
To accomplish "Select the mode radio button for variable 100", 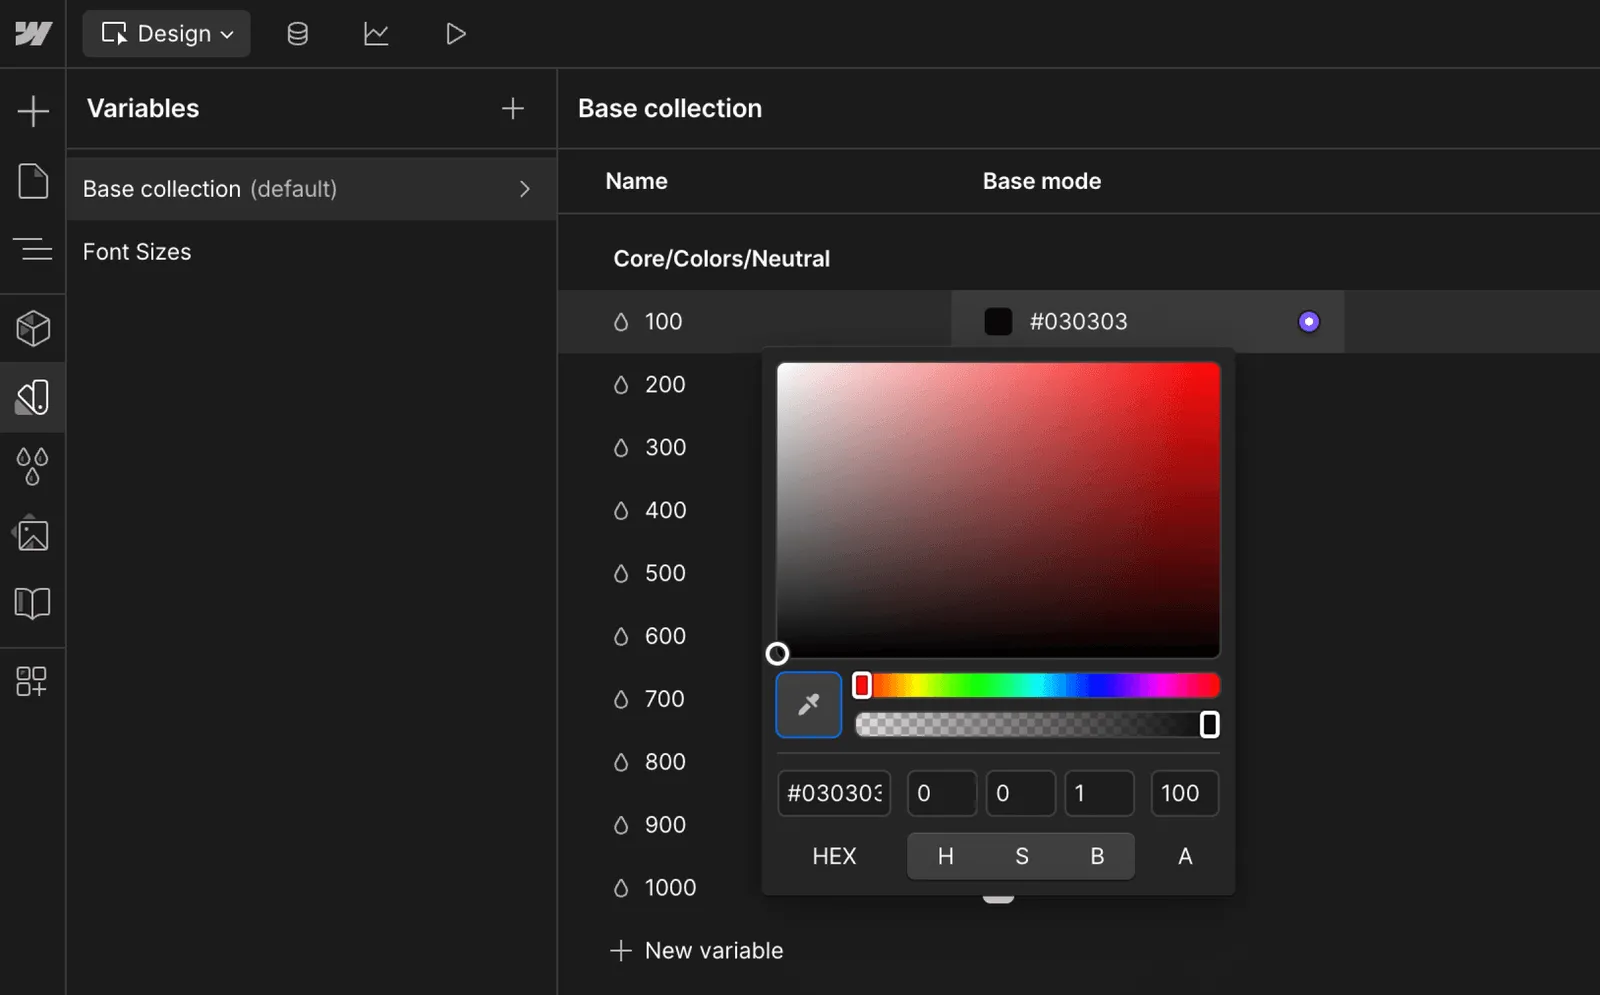I will [1309, 321].
